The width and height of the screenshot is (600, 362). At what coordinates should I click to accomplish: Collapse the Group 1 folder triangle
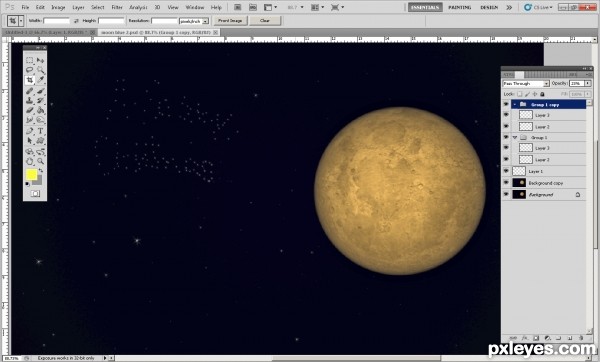pos(515,137)
